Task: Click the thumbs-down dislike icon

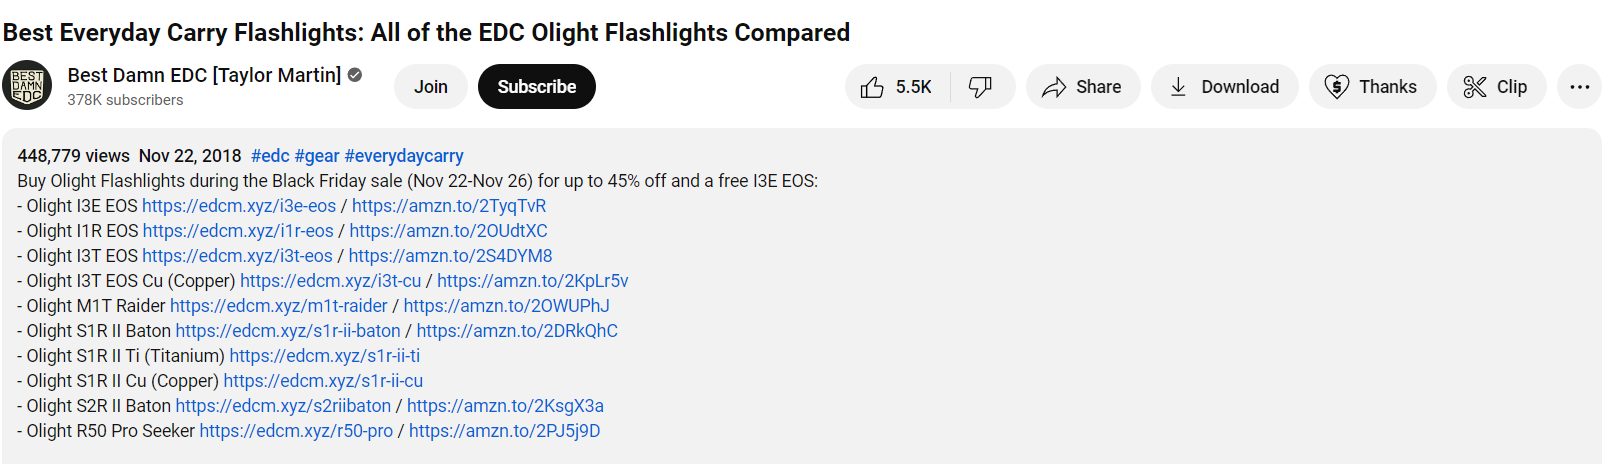Action: point(980,87)
